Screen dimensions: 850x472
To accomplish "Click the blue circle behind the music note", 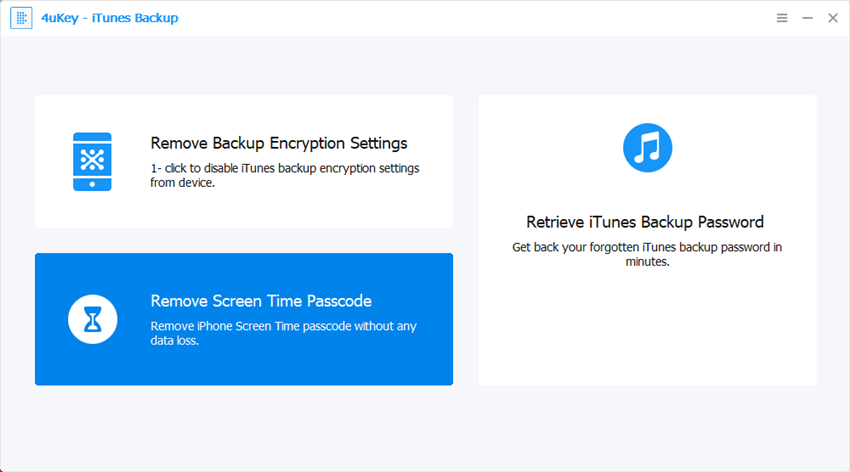I will click(630, 133).
